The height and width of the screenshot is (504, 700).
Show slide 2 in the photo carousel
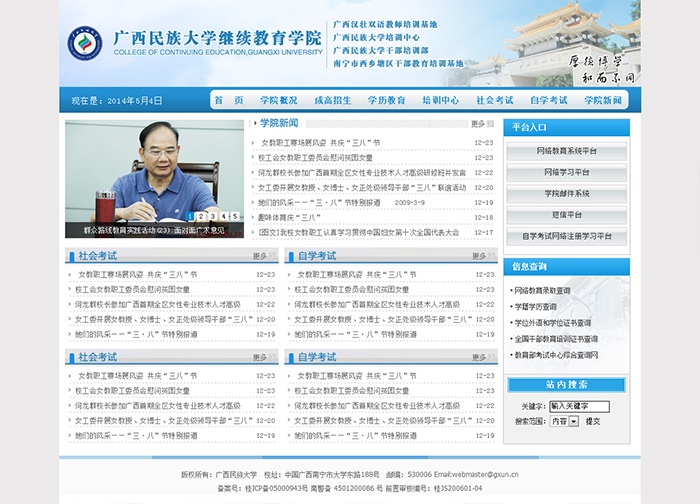click(201, 216)
